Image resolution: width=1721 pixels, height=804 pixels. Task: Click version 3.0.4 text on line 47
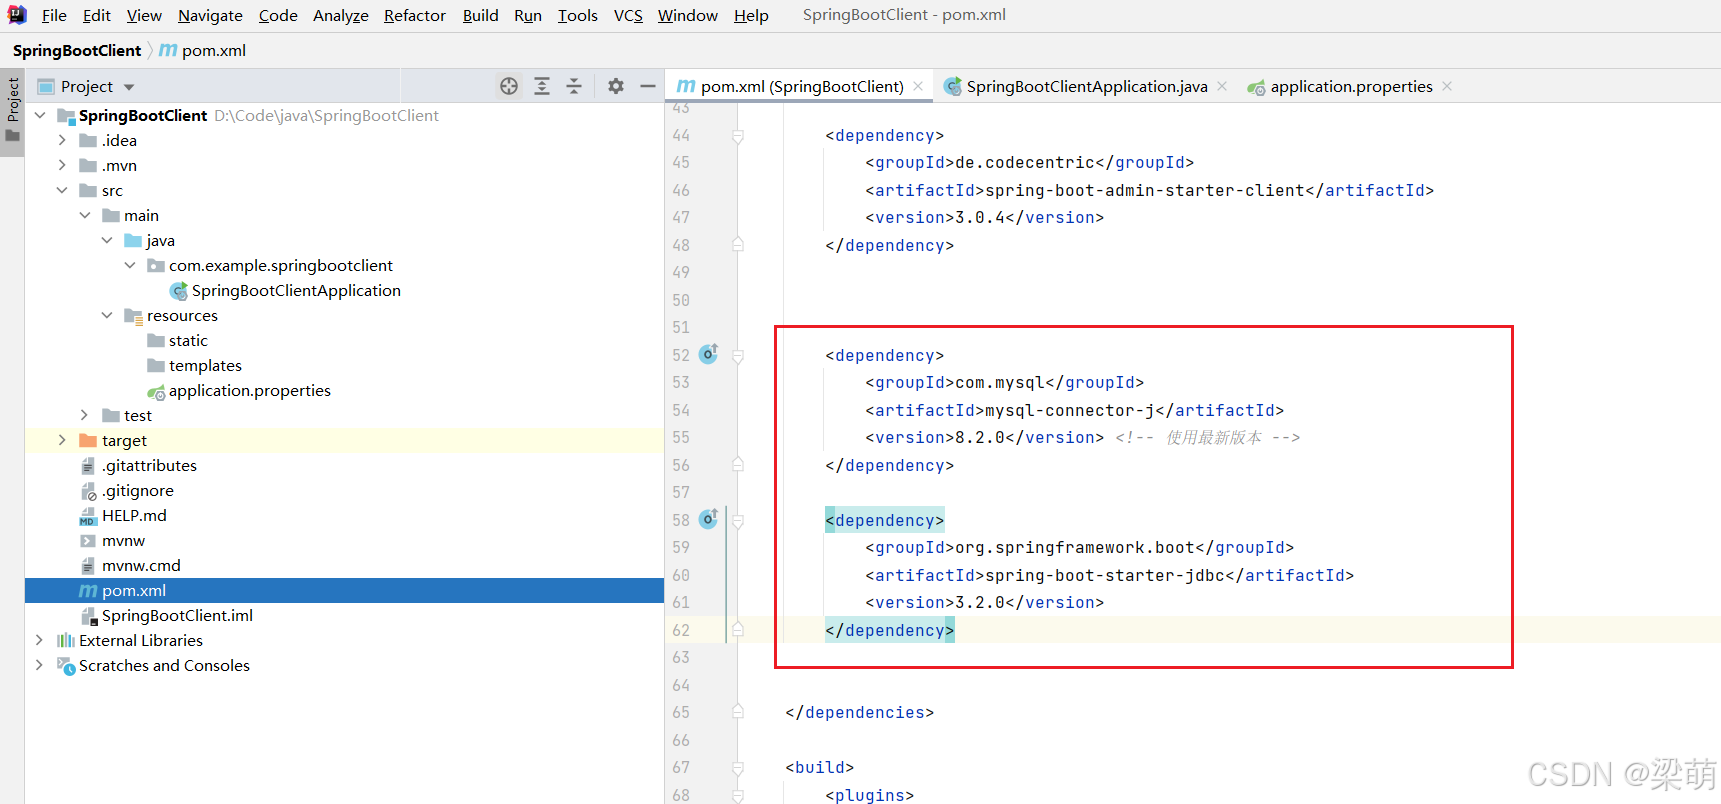pyautogui.click(x=980, y=217)
